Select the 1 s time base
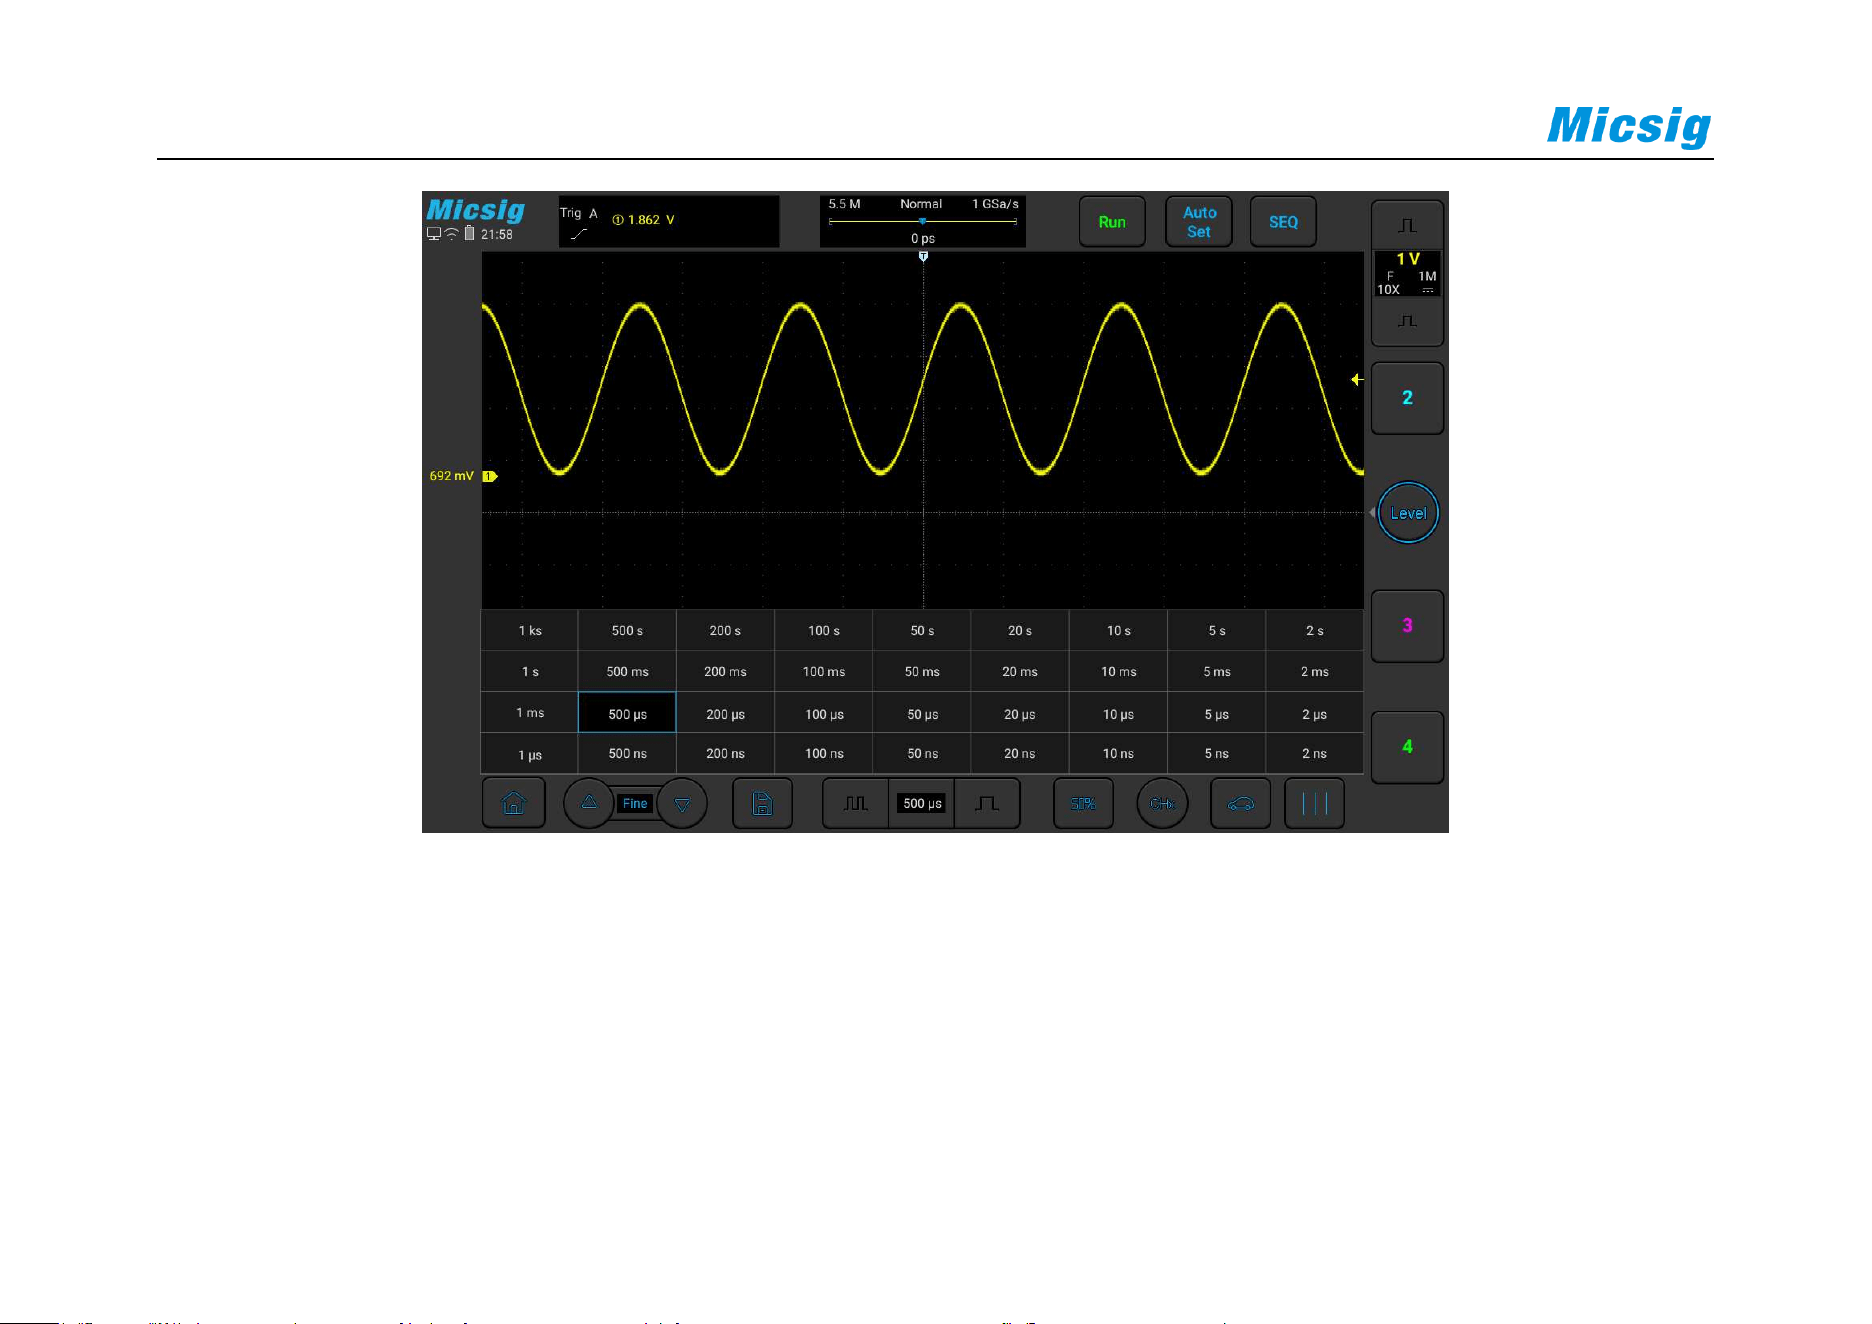1872x1324 pixels. pos(530,672)
